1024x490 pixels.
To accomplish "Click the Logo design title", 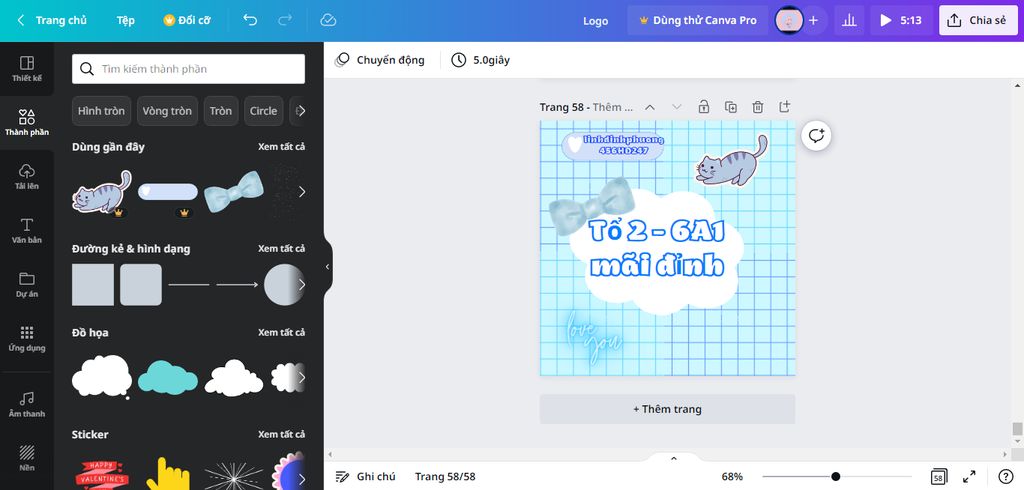I will coord(596,21).
